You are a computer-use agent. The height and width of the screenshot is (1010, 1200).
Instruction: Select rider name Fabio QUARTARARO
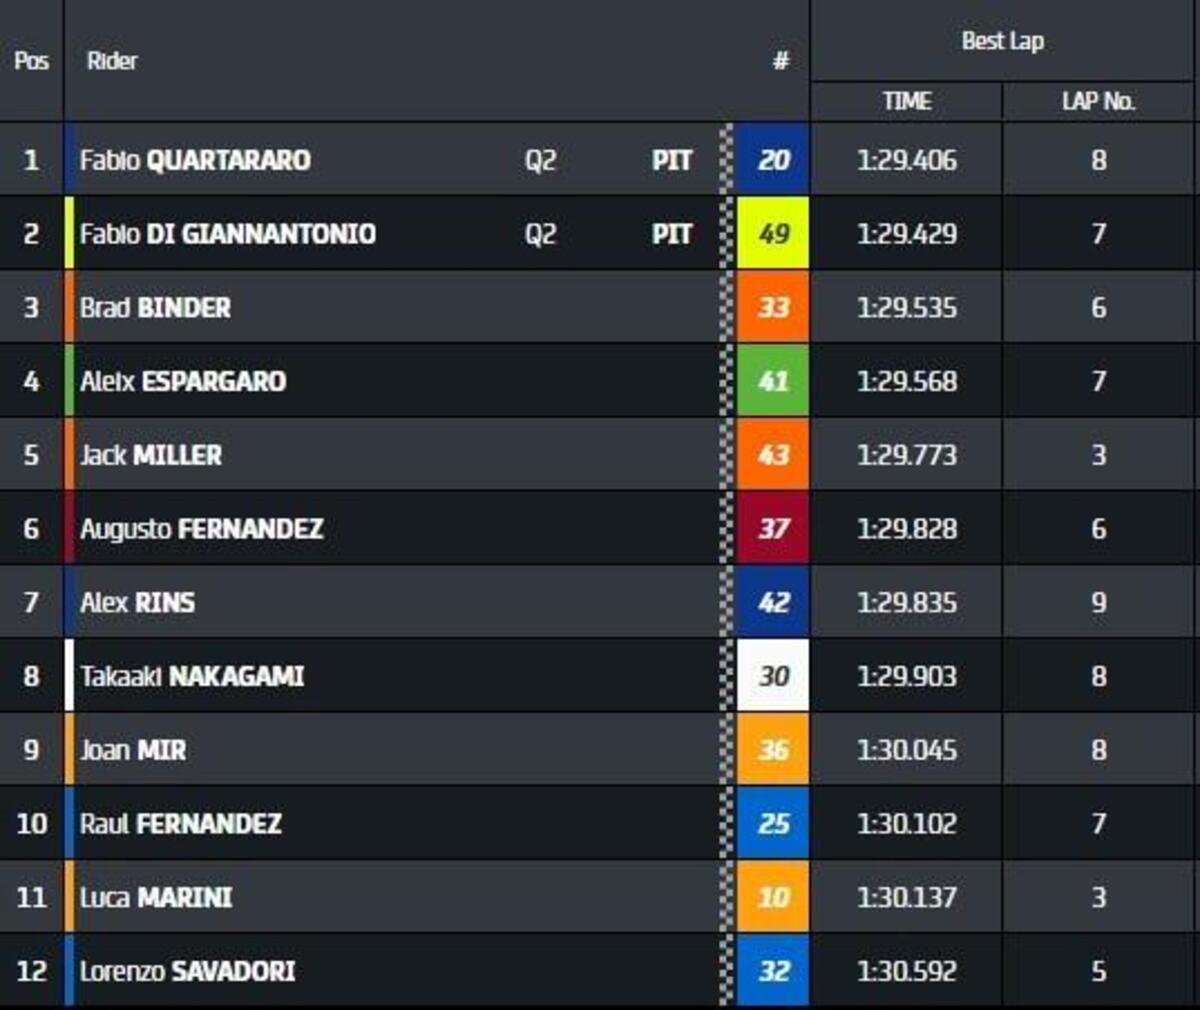tap(195, 160)
